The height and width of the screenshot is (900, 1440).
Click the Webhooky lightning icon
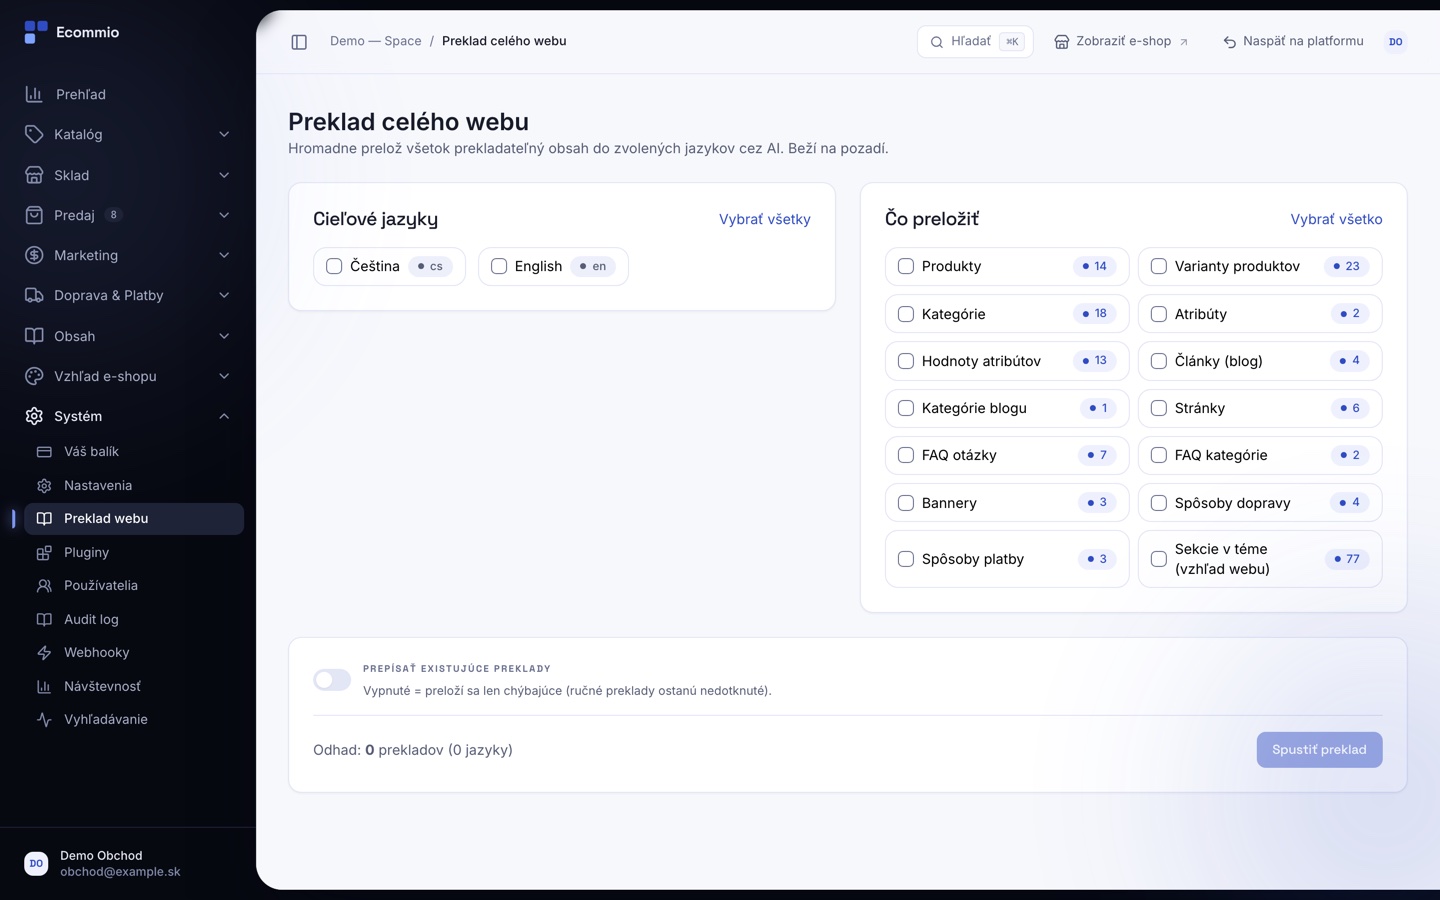click(x=44, y=653)
